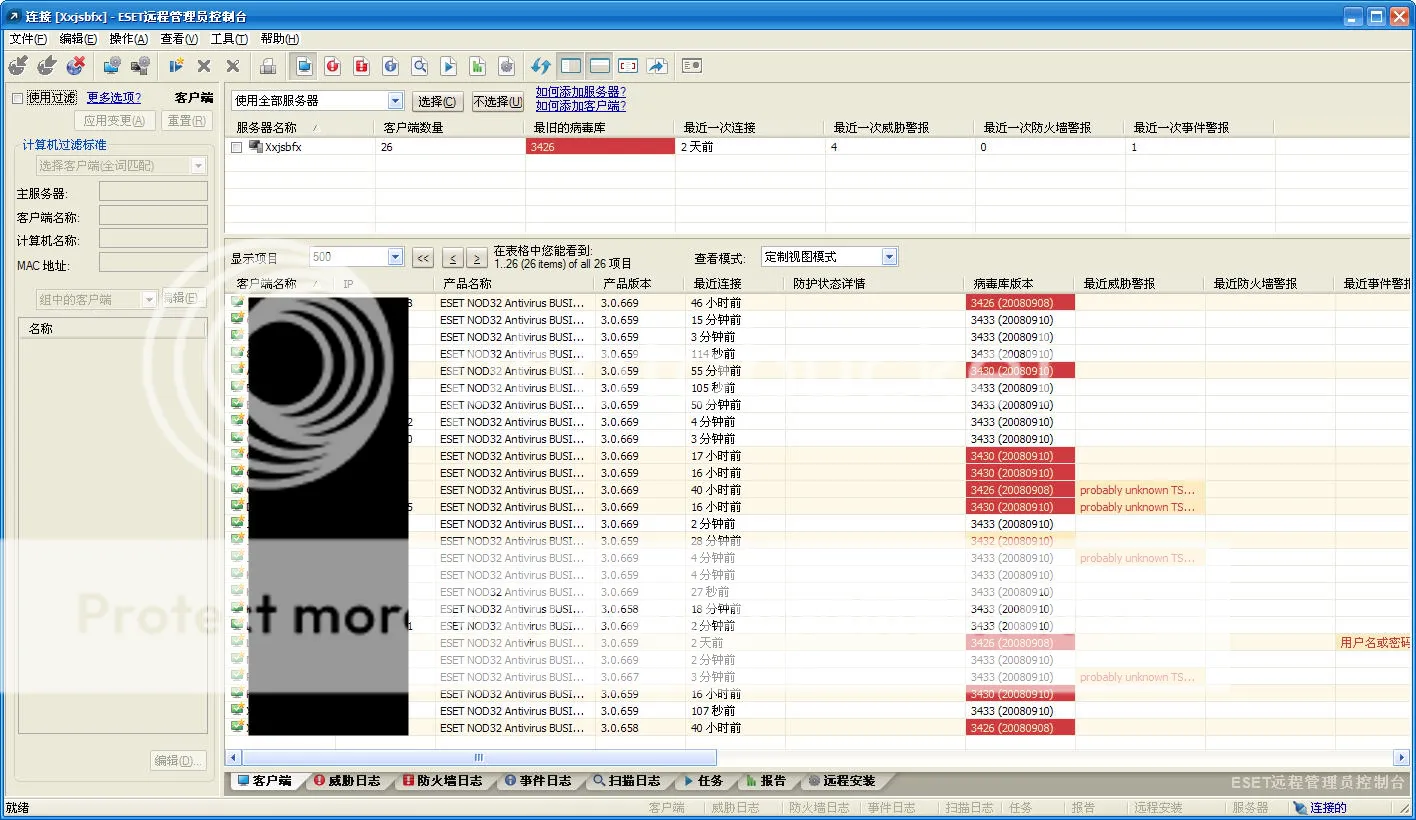Click the two-computers gear icon in toolbar
The width and height of the screenshot is (1416, 820).
pos(141,66)
